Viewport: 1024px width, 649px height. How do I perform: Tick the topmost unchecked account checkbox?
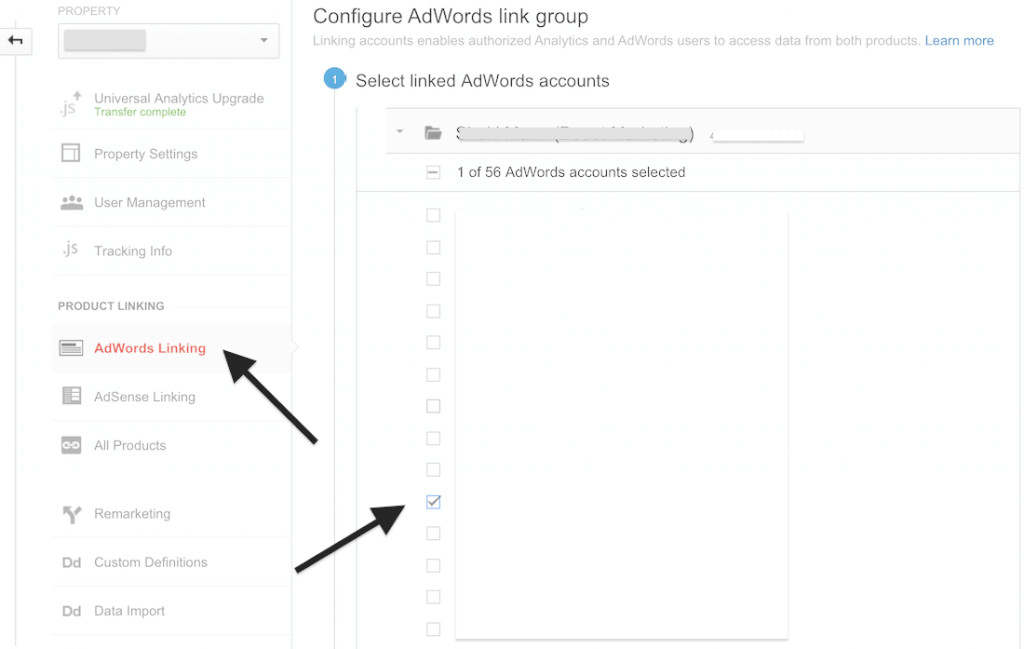[x=433, y=215]
